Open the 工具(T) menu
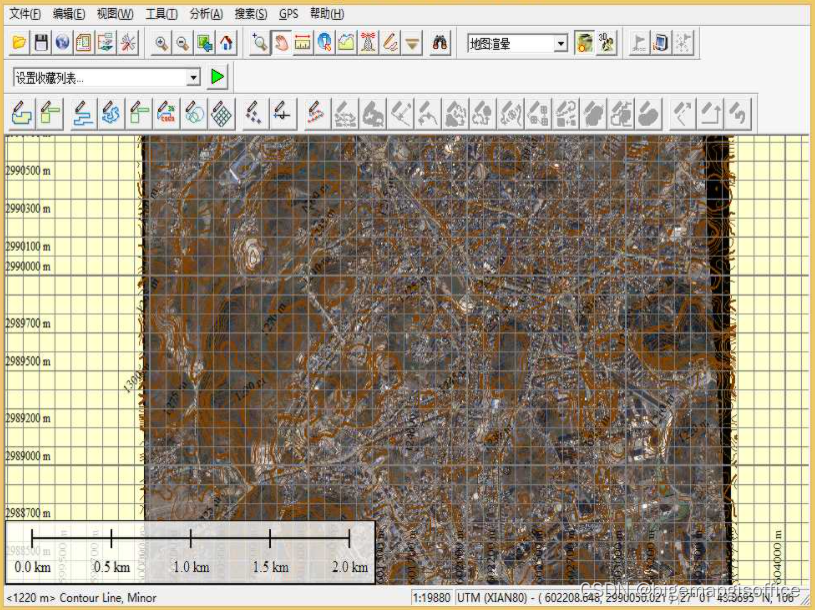 162,14
